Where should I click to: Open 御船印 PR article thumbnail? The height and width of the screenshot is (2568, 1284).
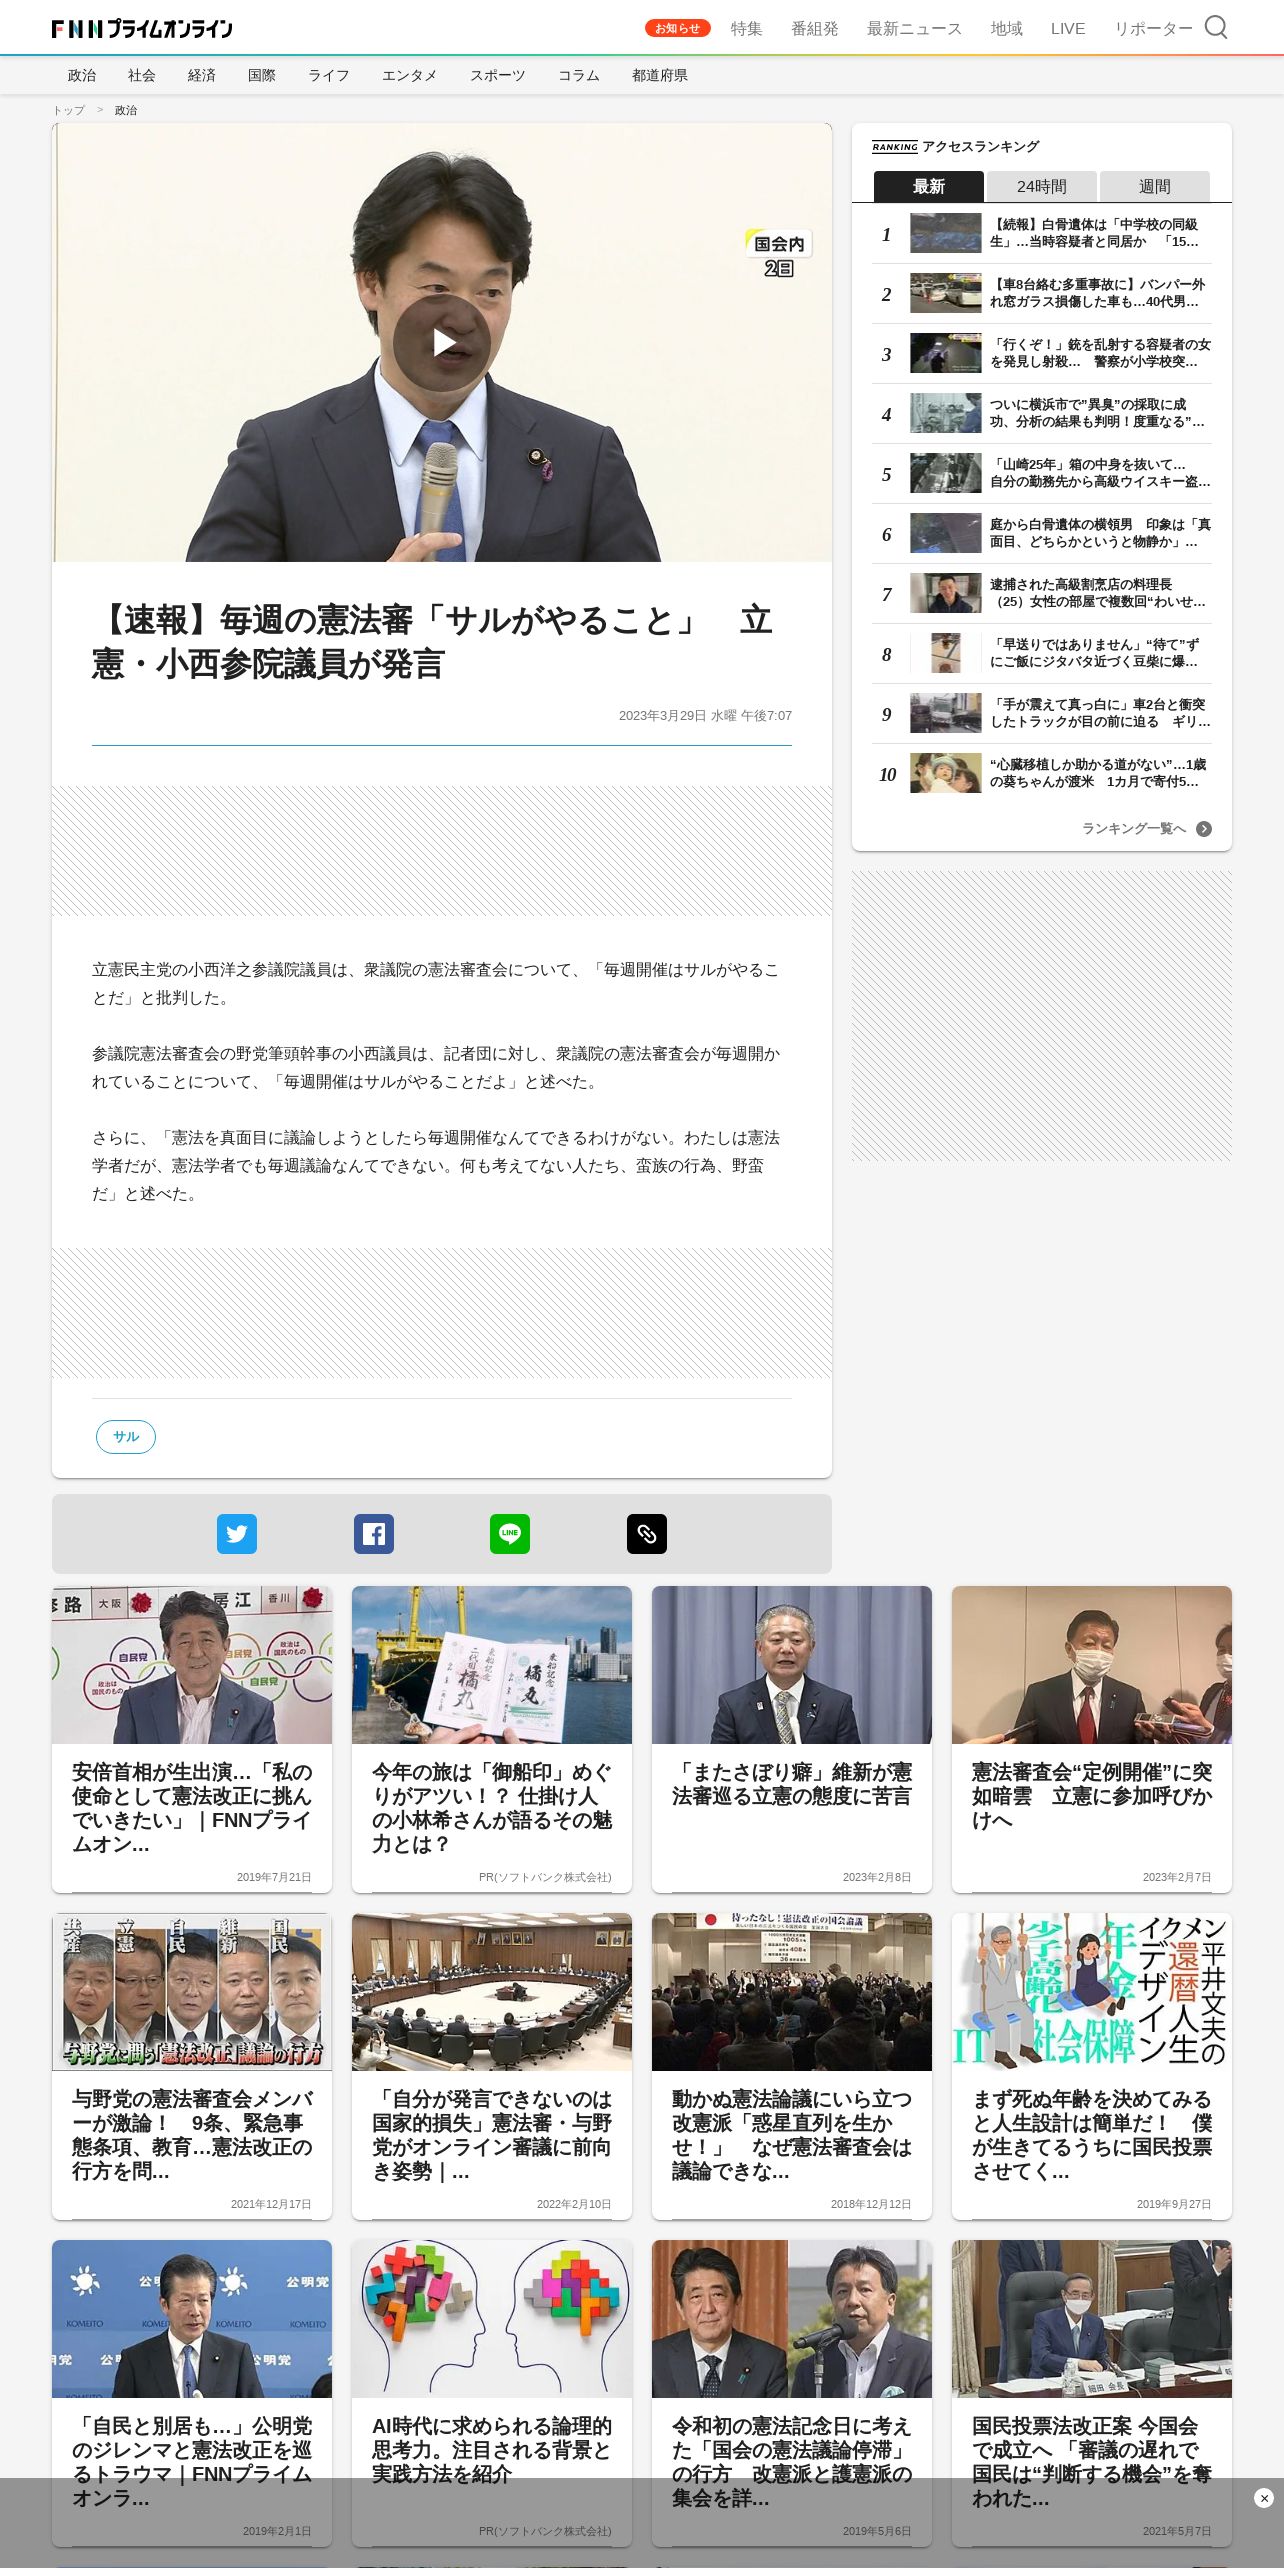492,1665
